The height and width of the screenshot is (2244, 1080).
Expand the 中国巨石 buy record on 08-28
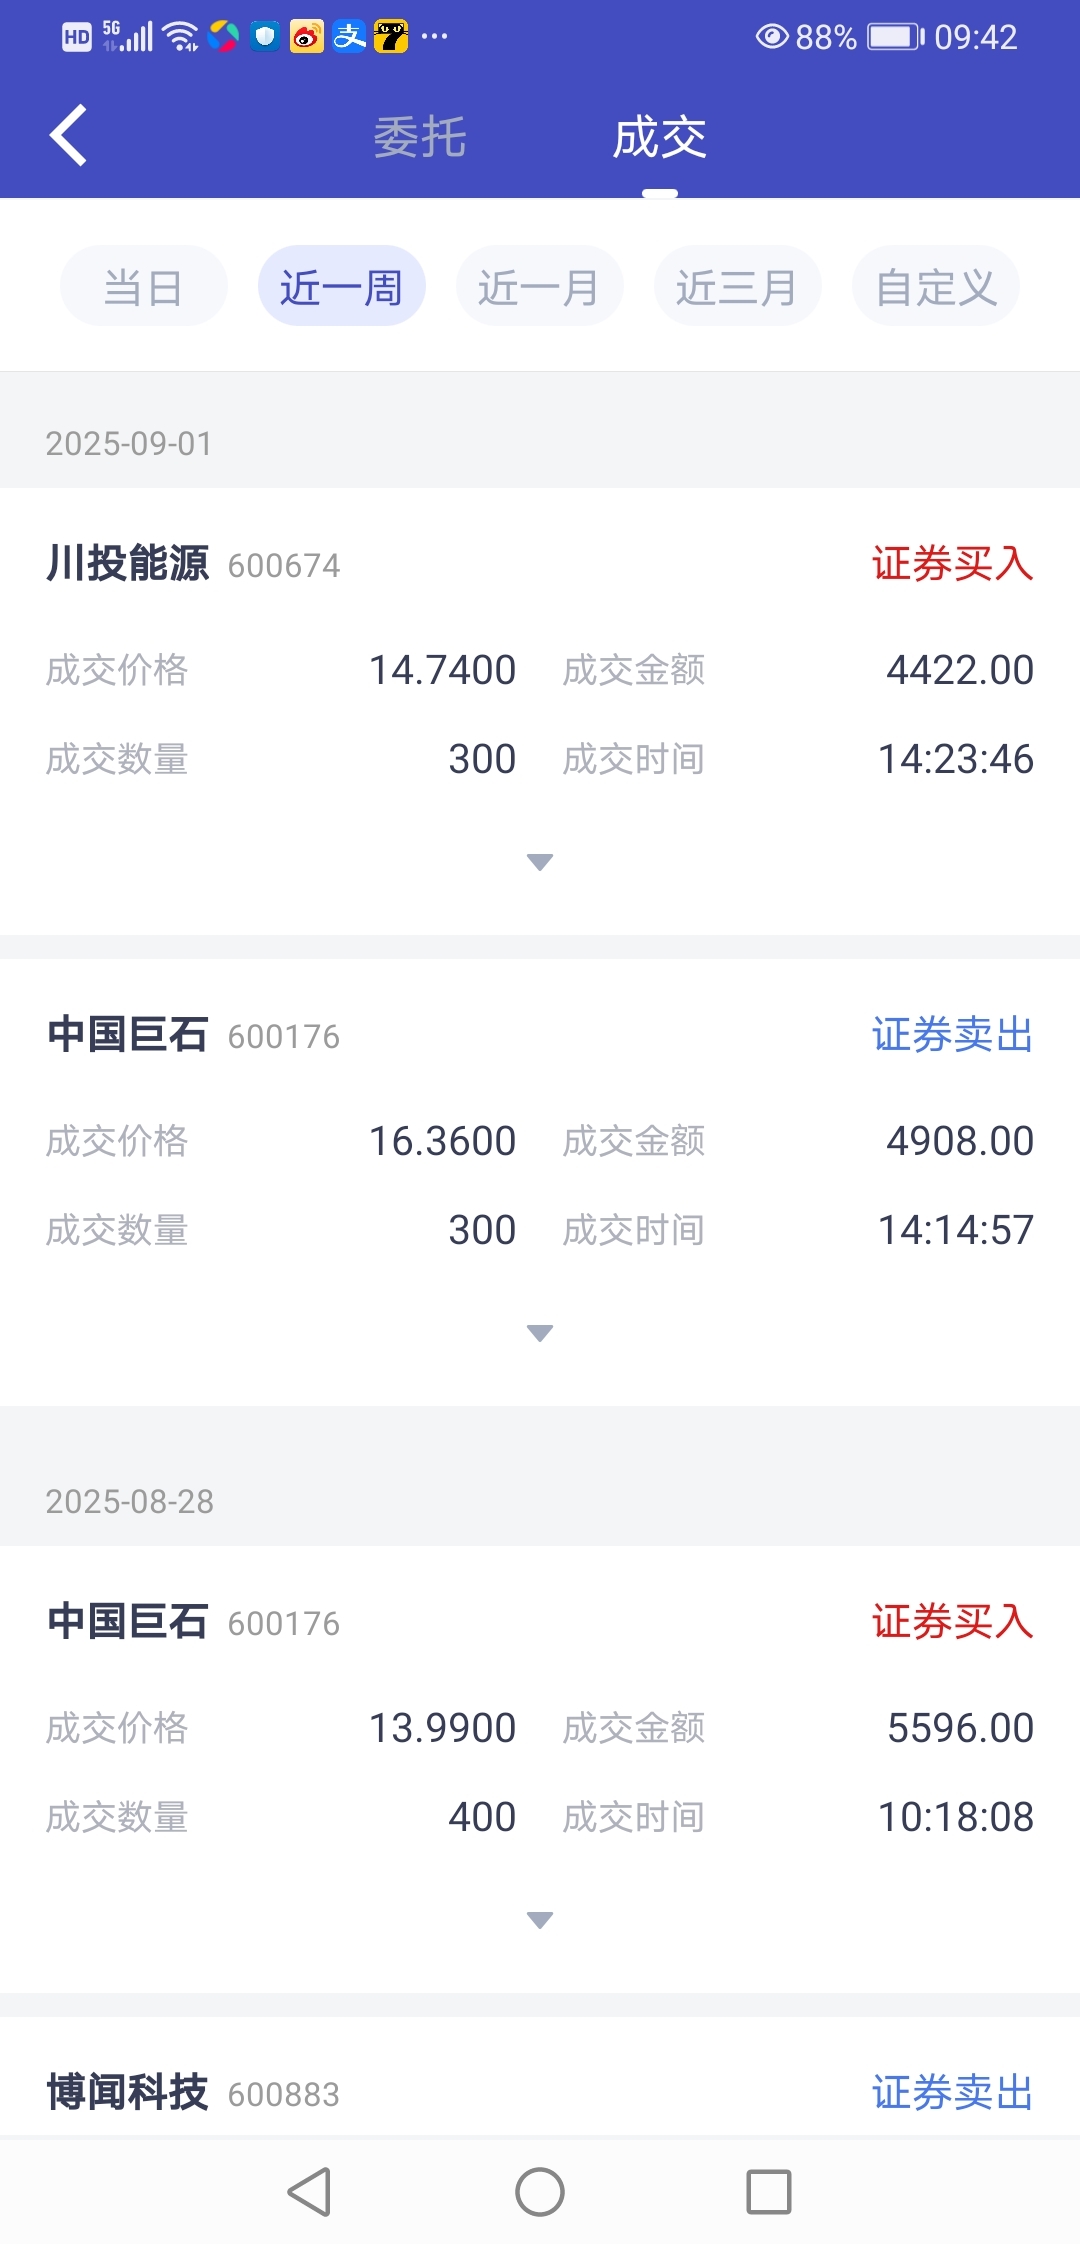(x=540, y=1920)
